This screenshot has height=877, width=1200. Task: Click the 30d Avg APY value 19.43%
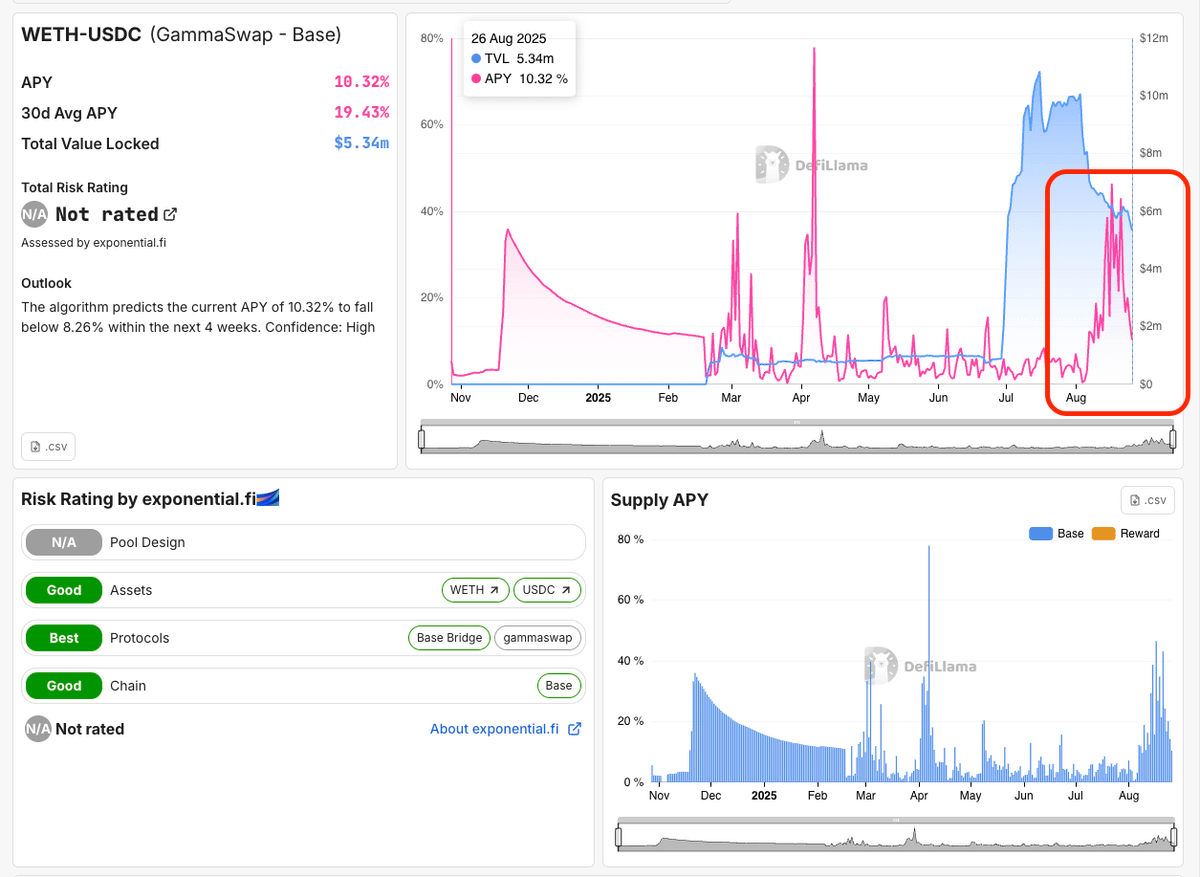point(361,113)
